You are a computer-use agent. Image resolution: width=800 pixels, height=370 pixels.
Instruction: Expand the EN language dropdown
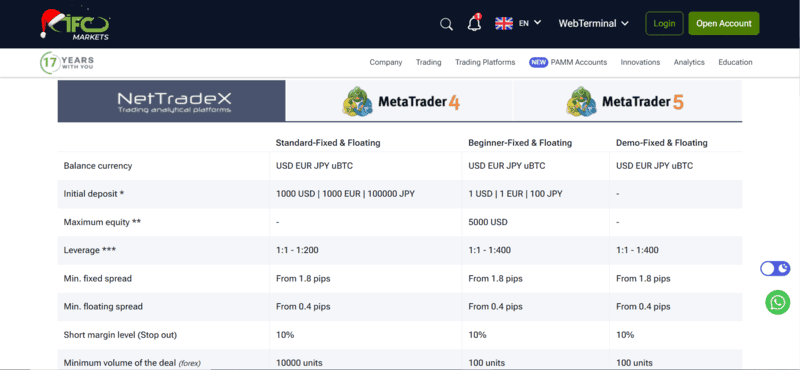pos(530,23)
